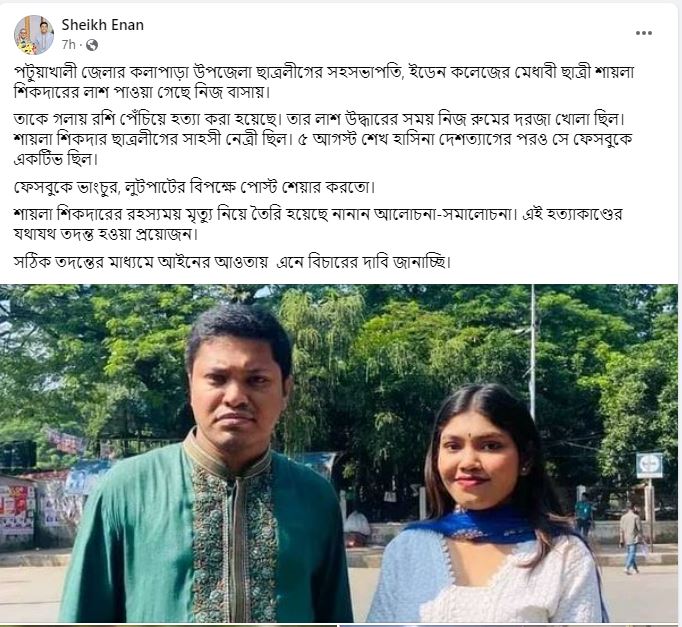Click the line about ফেসবুকে ভাংচুর, লুটপাটের
The height and width of the screenshot is (627, 682).
point(194,187)
